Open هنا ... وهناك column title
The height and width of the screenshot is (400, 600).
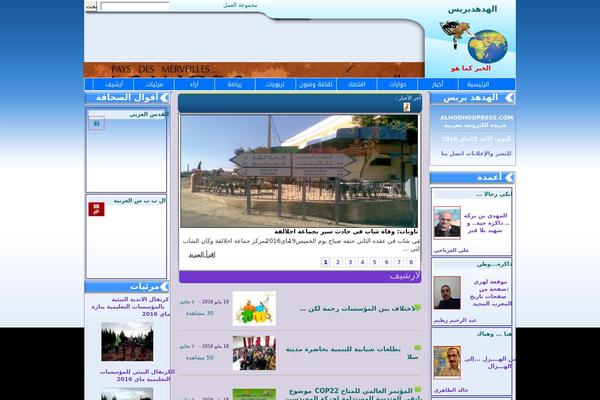point(494,334)
